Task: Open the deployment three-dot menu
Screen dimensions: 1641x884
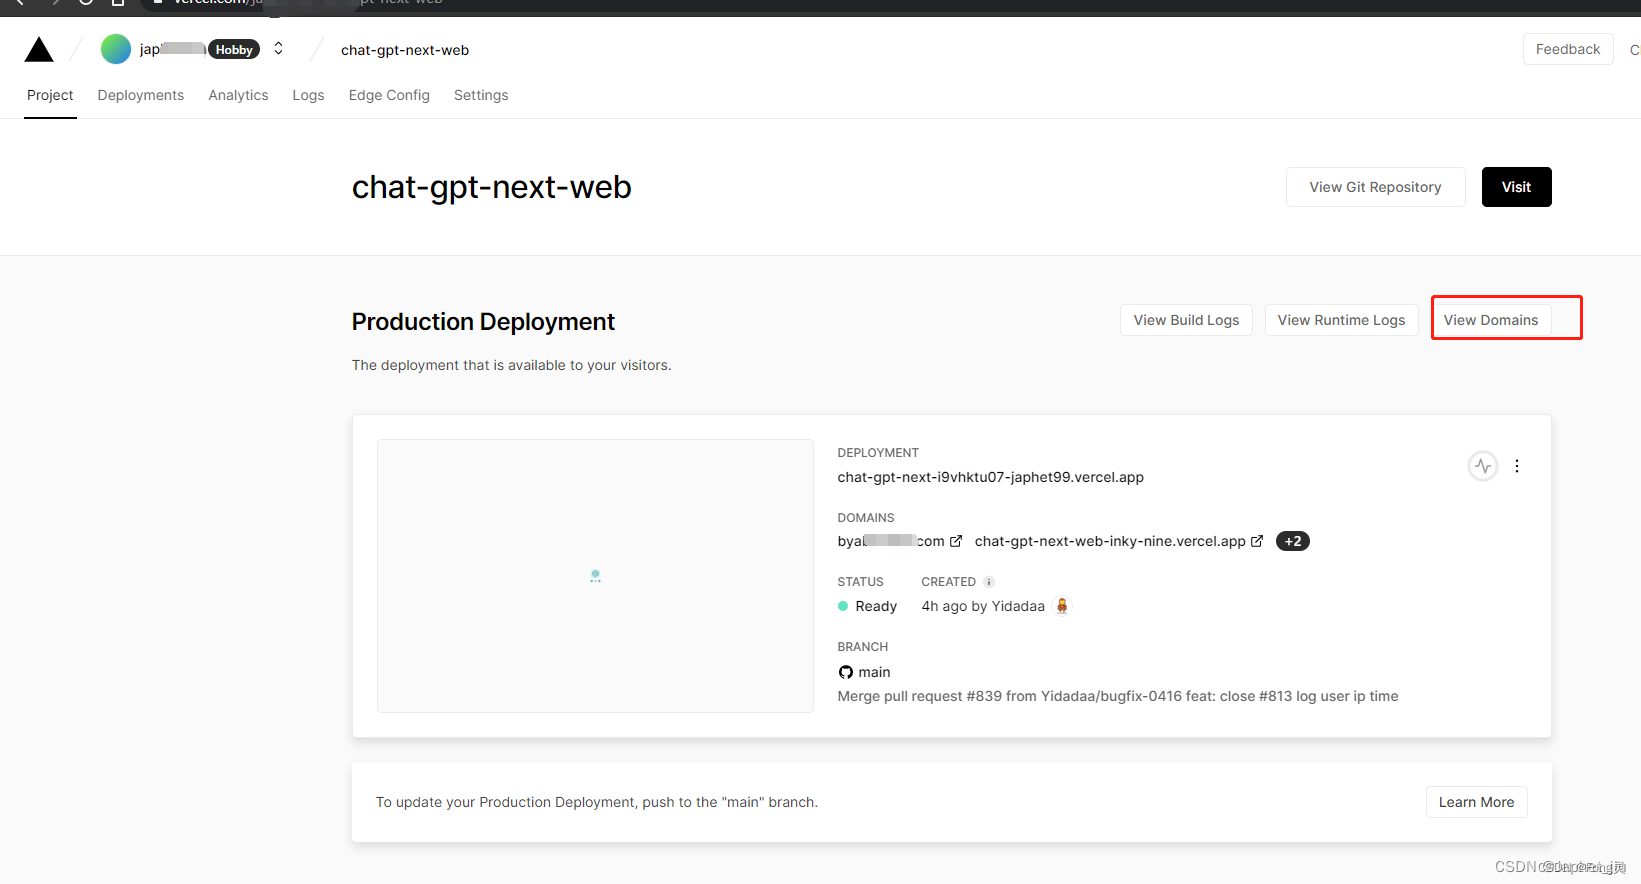Action: [x=1517, y=466]
